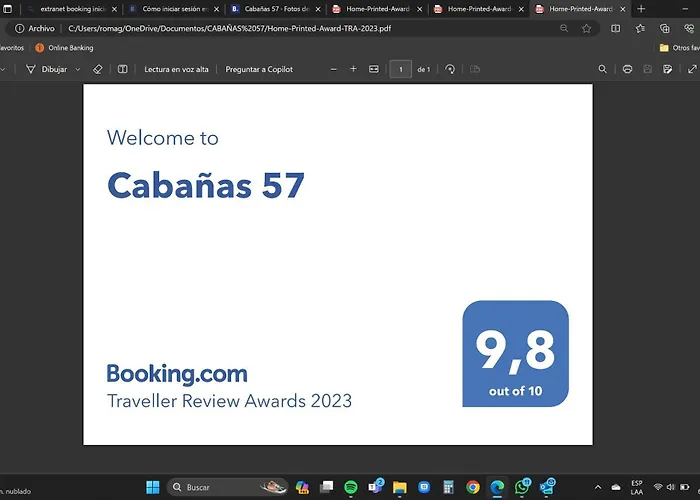This screenshot has width=700, height=500.
Task: Open Task View from taskbar
Action: pos(327,487)
